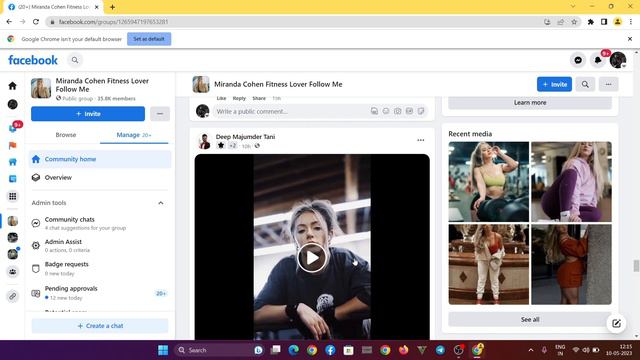Image resolution: width=640 pixels, height=360 pixels.
Task: Open the account profile picture menu
Action: pyautogui.click(x=618, y=60)
